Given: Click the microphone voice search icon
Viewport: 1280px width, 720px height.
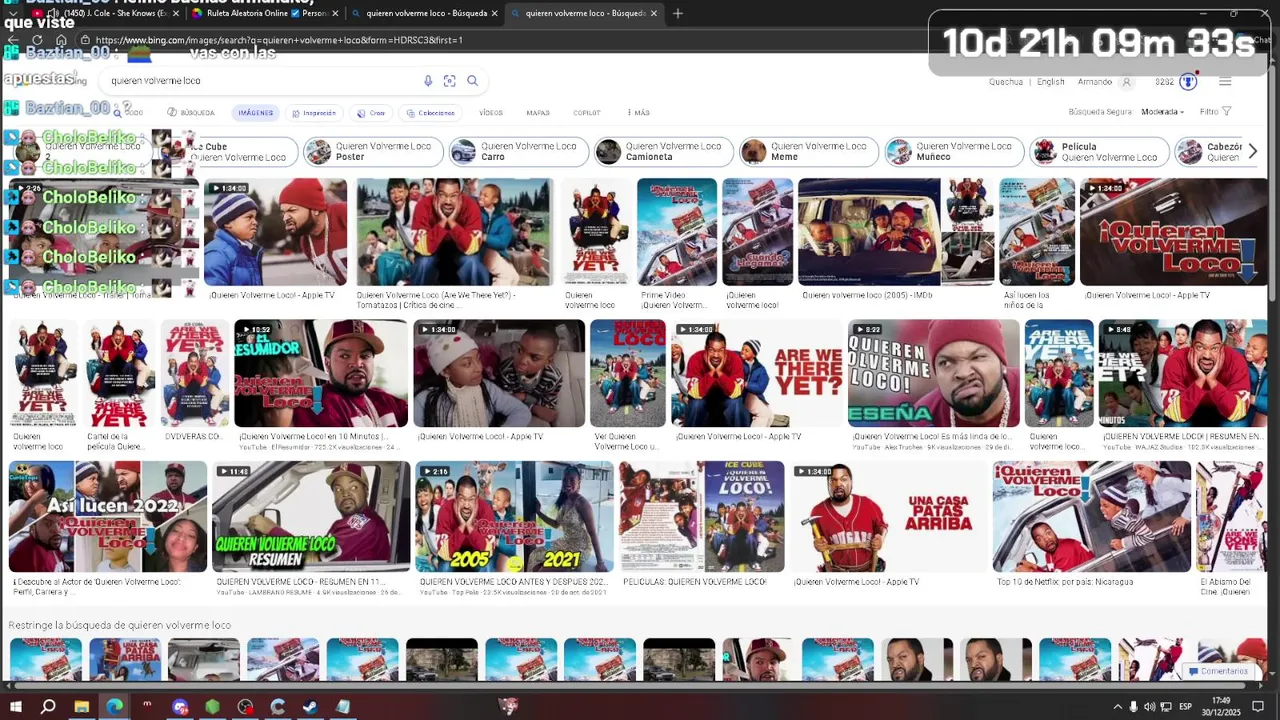Looking at the screenshot, I should tap(428, 81).
